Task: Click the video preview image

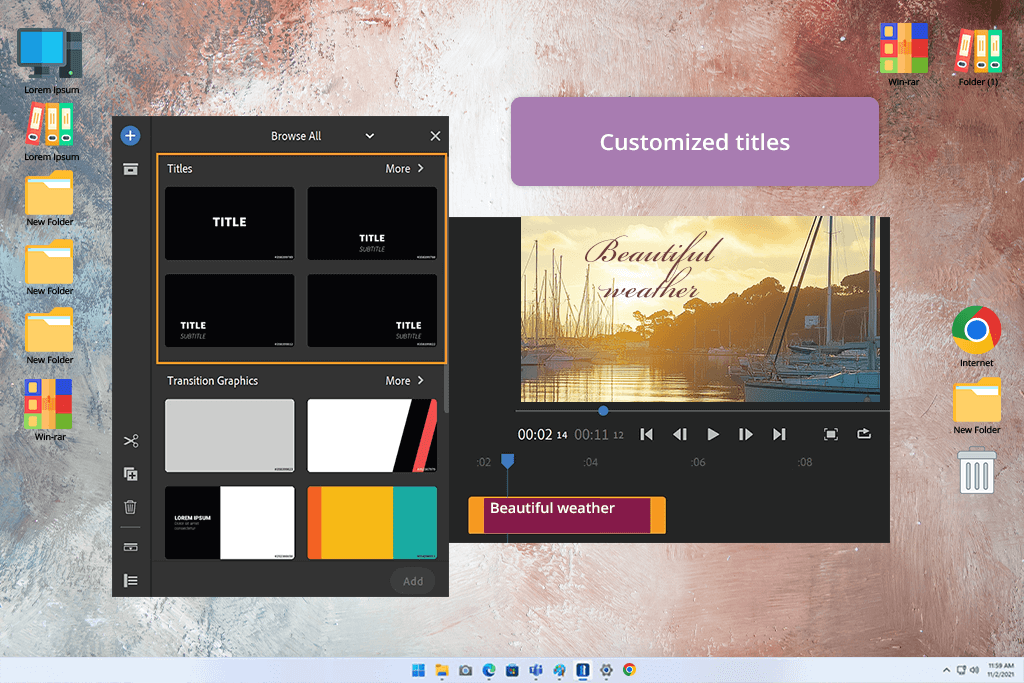Action: pyautogui.click(x=700, y=309)
